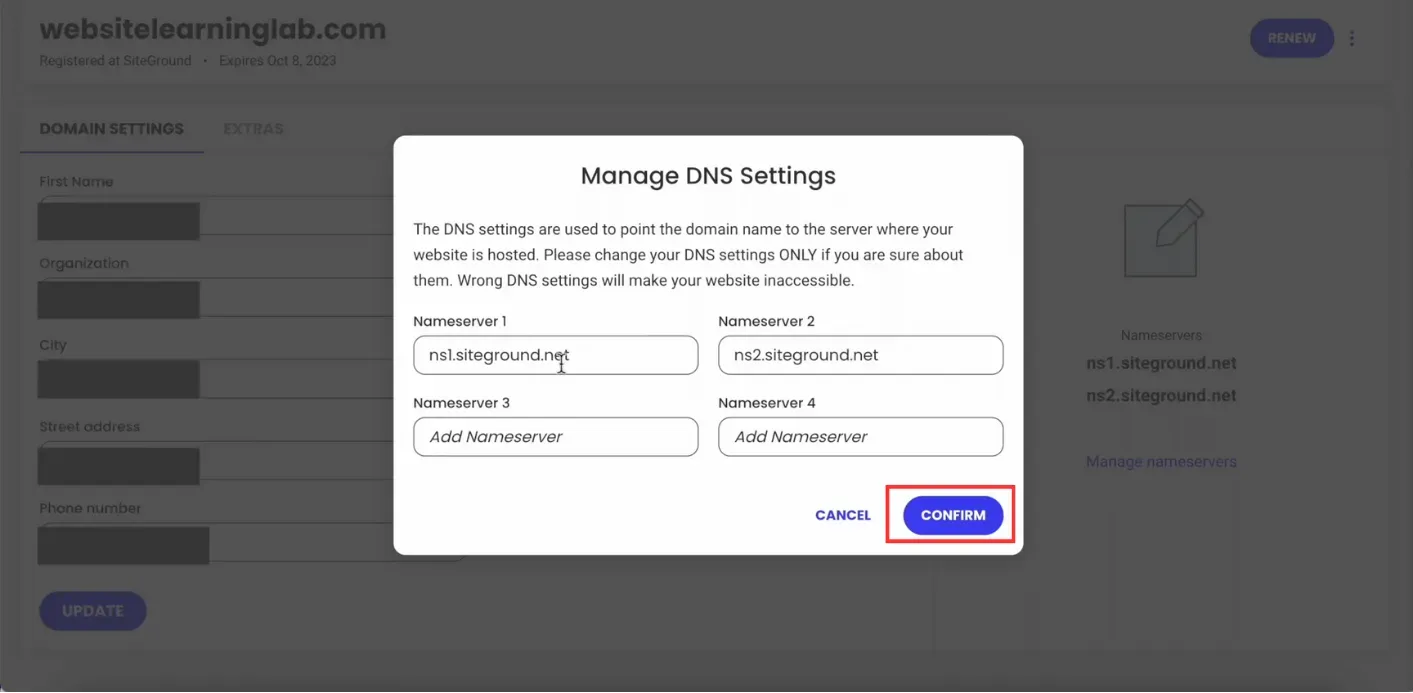
Task: Click the Registered at SiteGround text
Action: [x=115, y=61]
